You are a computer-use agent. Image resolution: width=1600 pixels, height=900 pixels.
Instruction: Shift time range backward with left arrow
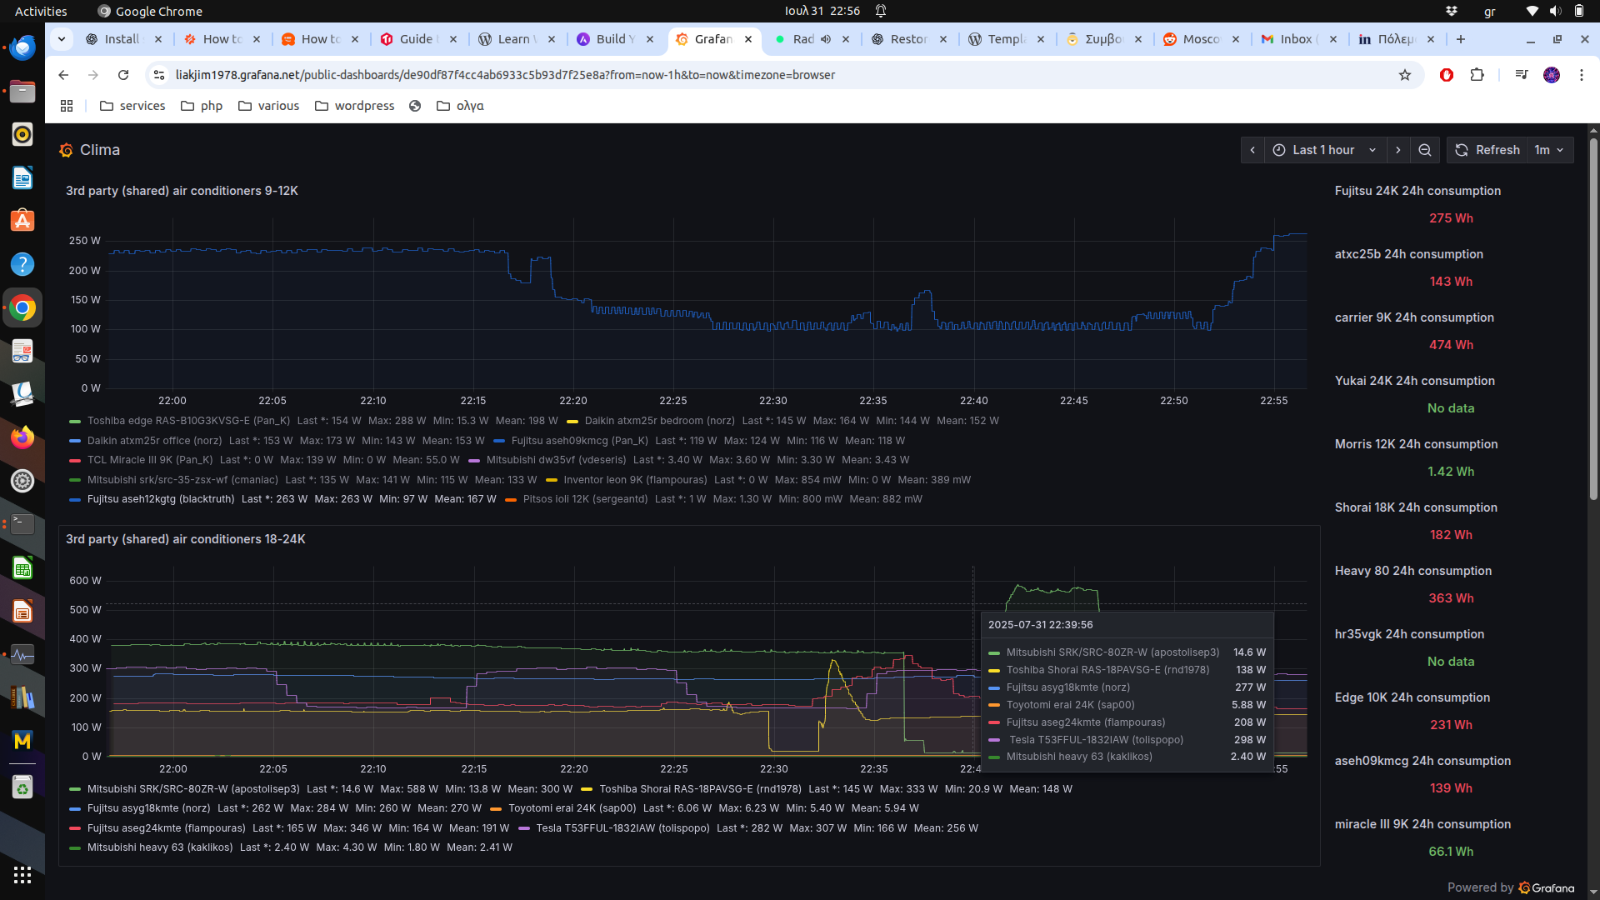1252,150
